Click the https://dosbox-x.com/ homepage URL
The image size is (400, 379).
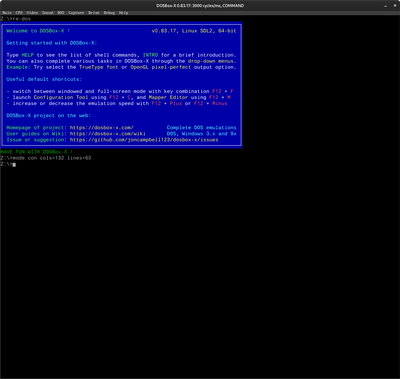102,128
